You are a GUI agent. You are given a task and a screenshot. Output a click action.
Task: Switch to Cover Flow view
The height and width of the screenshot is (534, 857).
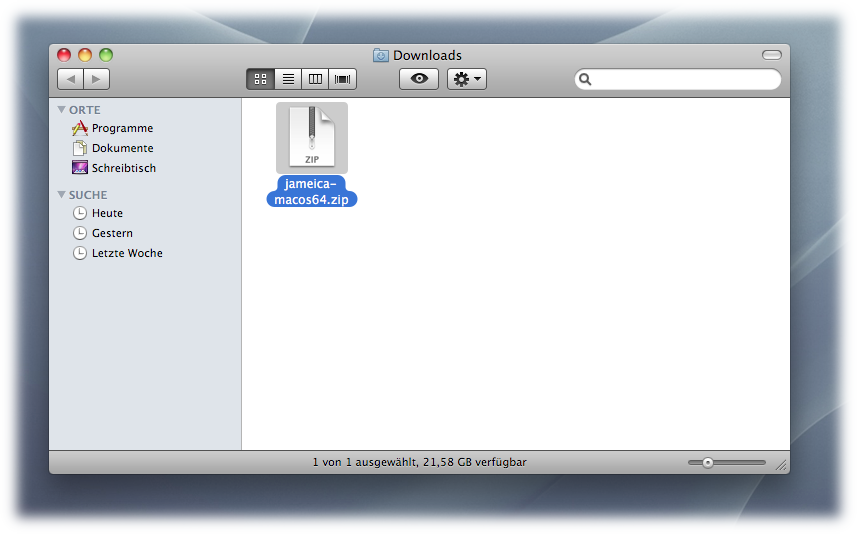click(343, 79)
